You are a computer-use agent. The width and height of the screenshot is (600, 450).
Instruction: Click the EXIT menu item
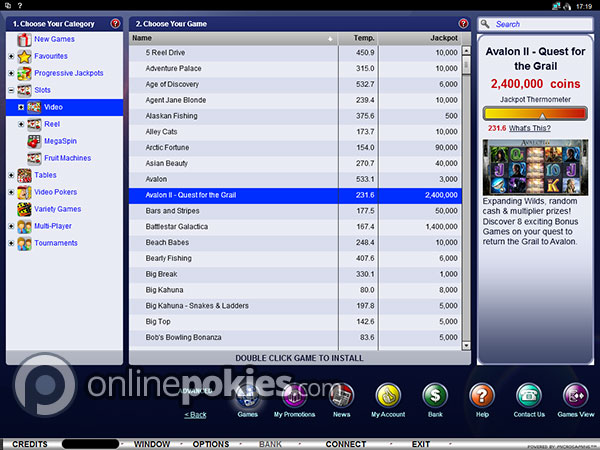tap(421, 444)
